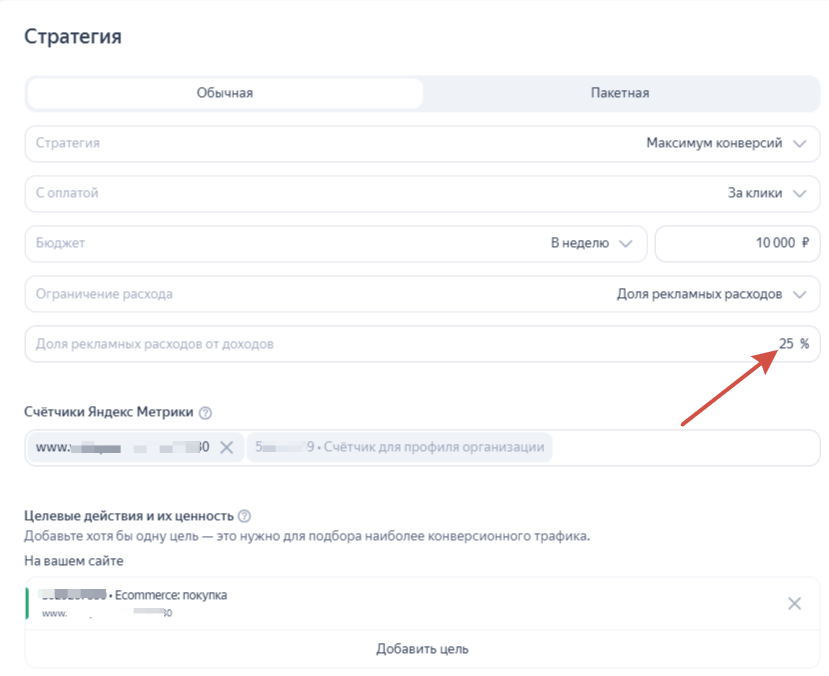829x676 pixels.
Task: Click chevron in Ограничение расхода row
Action: click(799, 294)
